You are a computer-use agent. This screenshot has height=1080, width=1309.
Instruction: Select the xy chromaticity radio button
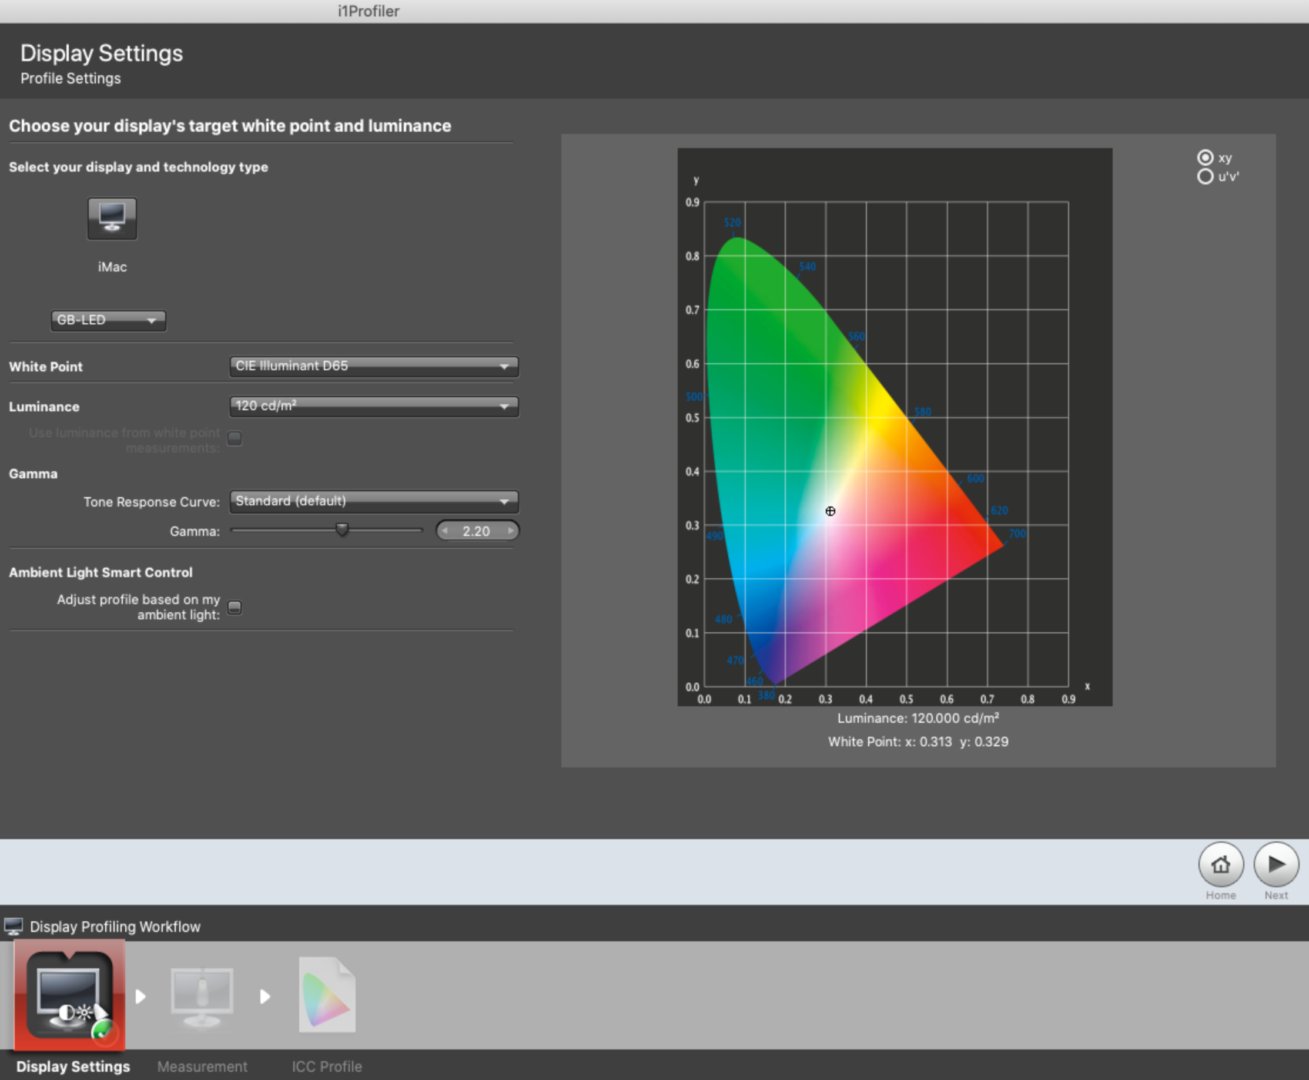click(1205, 158)
